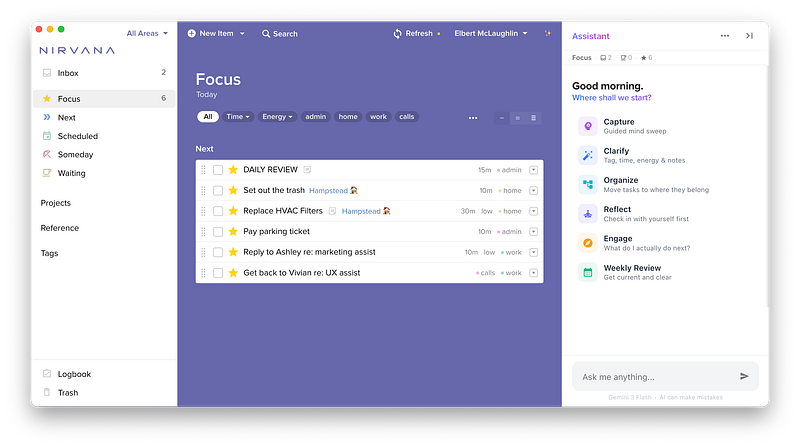Open the Logbook in sidebar
Viewport: 800px width, 448px height.
(x=74, y=374)
